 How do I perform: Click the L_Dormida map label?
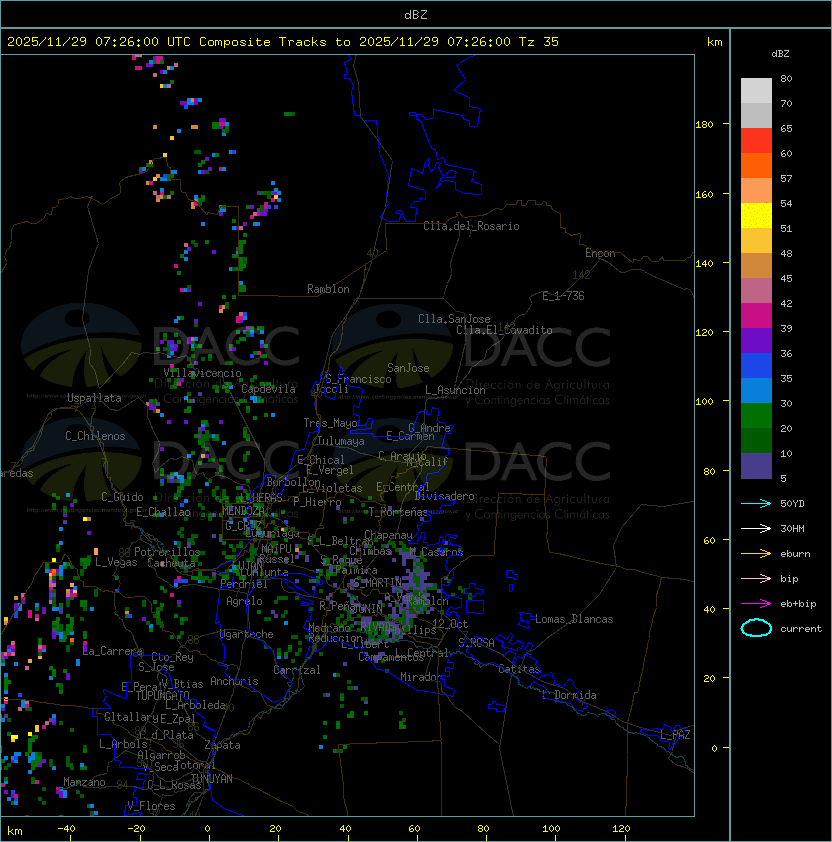pyautogui.click(x=569, y=695)
